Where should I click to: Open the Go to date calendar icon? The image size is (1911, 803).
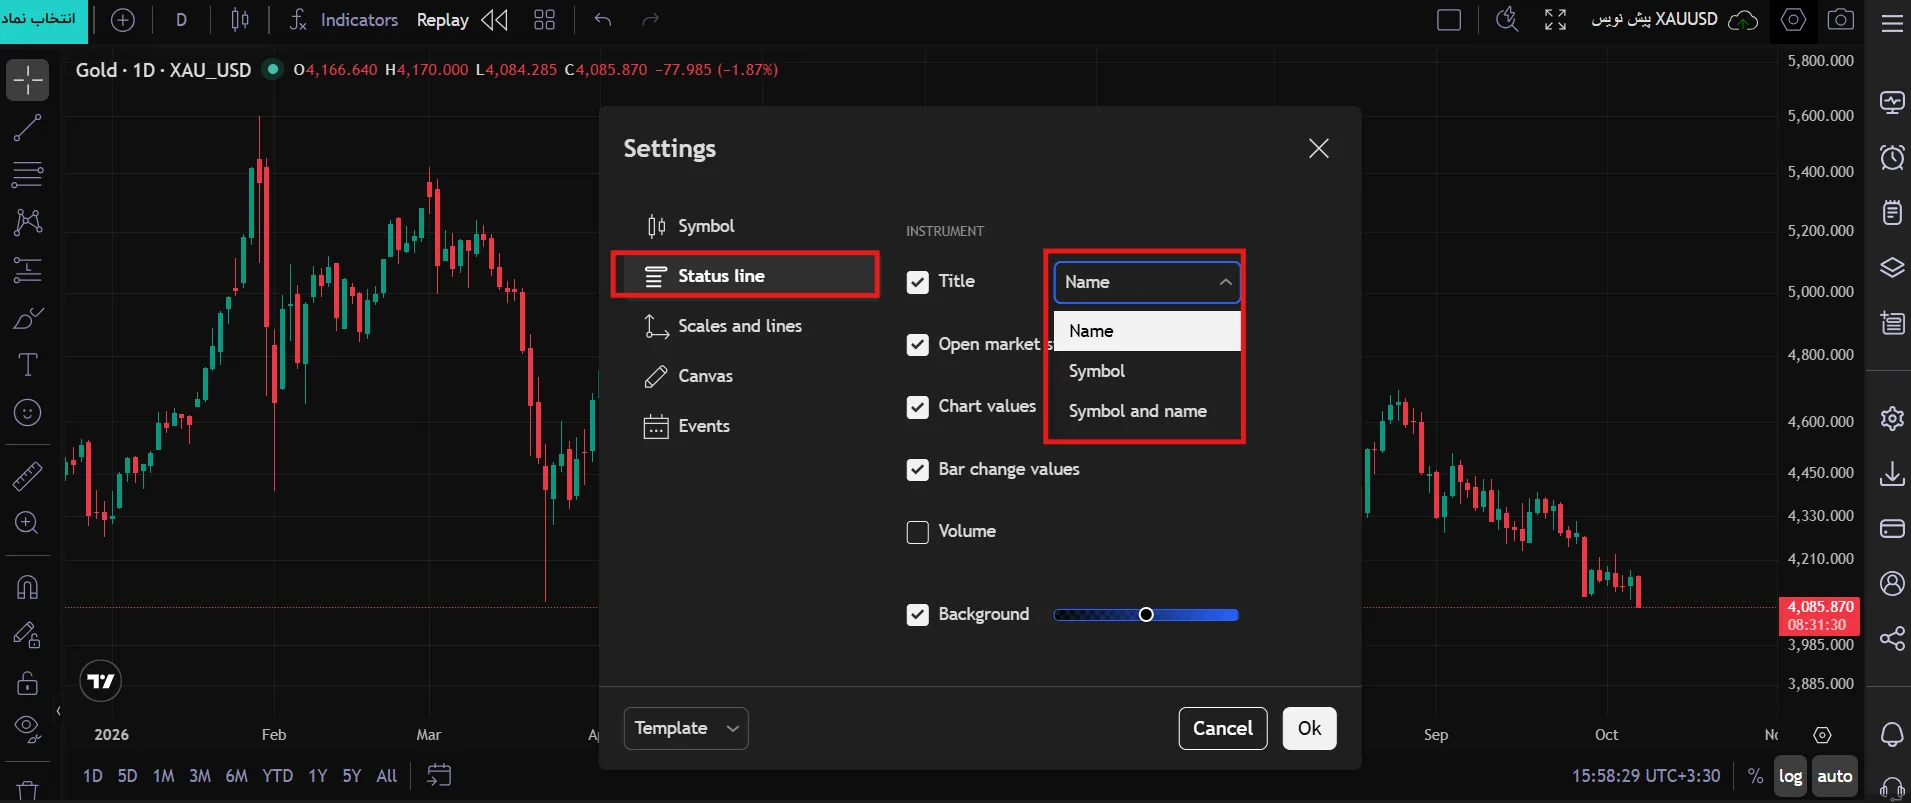(x=439, y=775)
